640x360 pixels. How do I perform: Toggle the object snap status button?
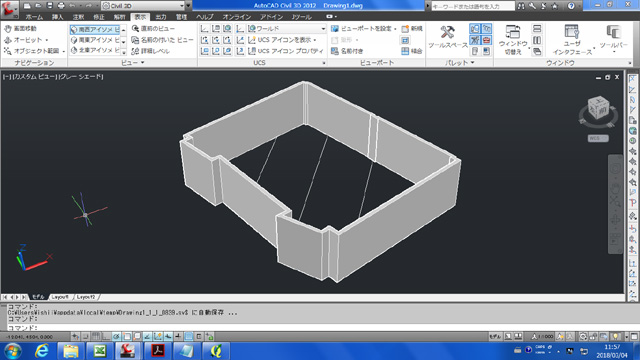click(x=127, y=337)
